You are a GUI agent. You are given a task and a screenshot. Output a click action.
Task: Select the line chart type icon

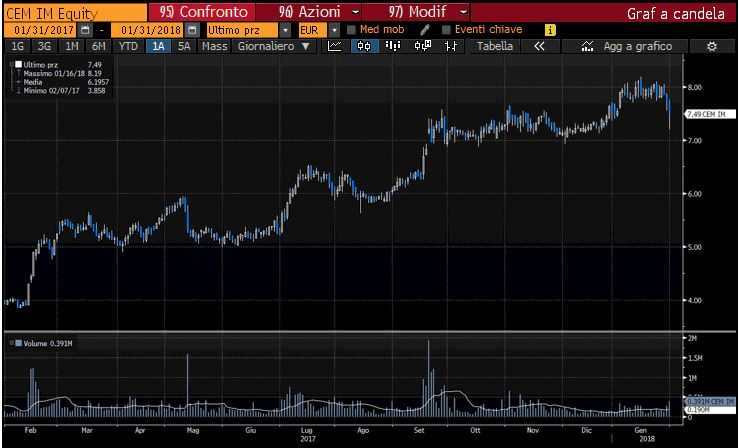coord(335,46)
